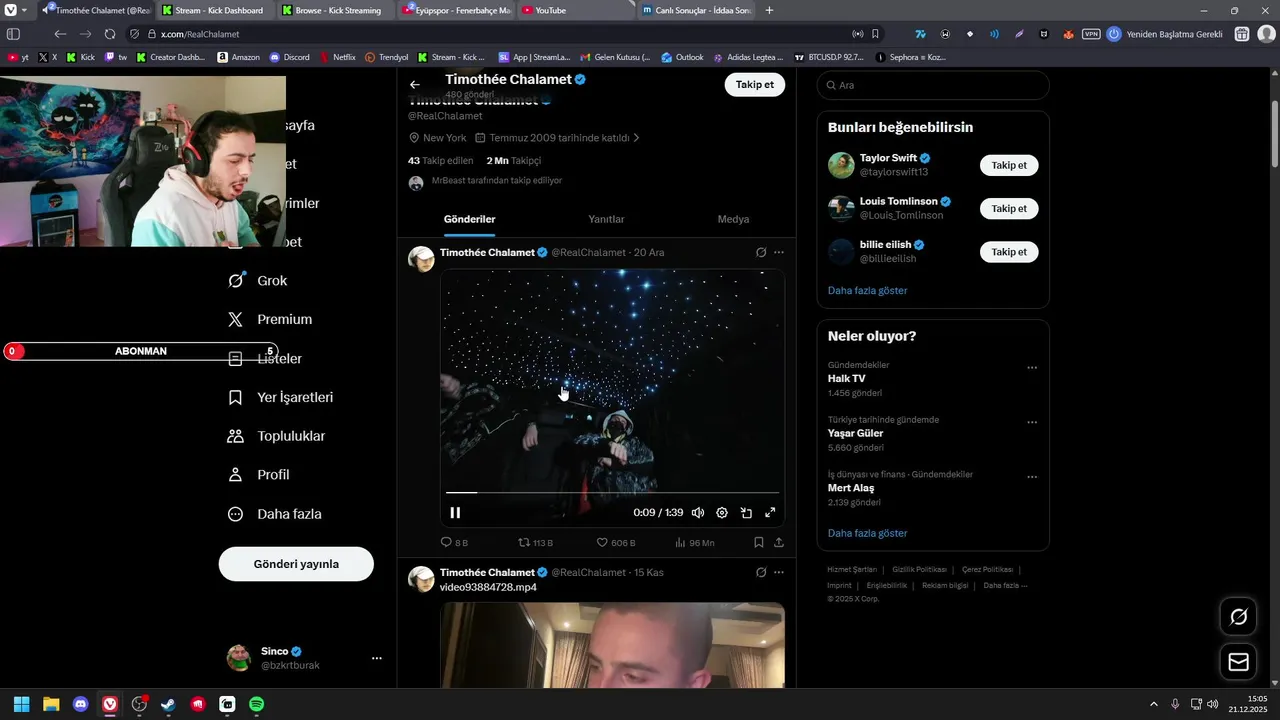Image resolution: width=1280 pixels, height=720 pixels.
Task: Open options for Yaşar Güler trend
Action: [1032, 422]
